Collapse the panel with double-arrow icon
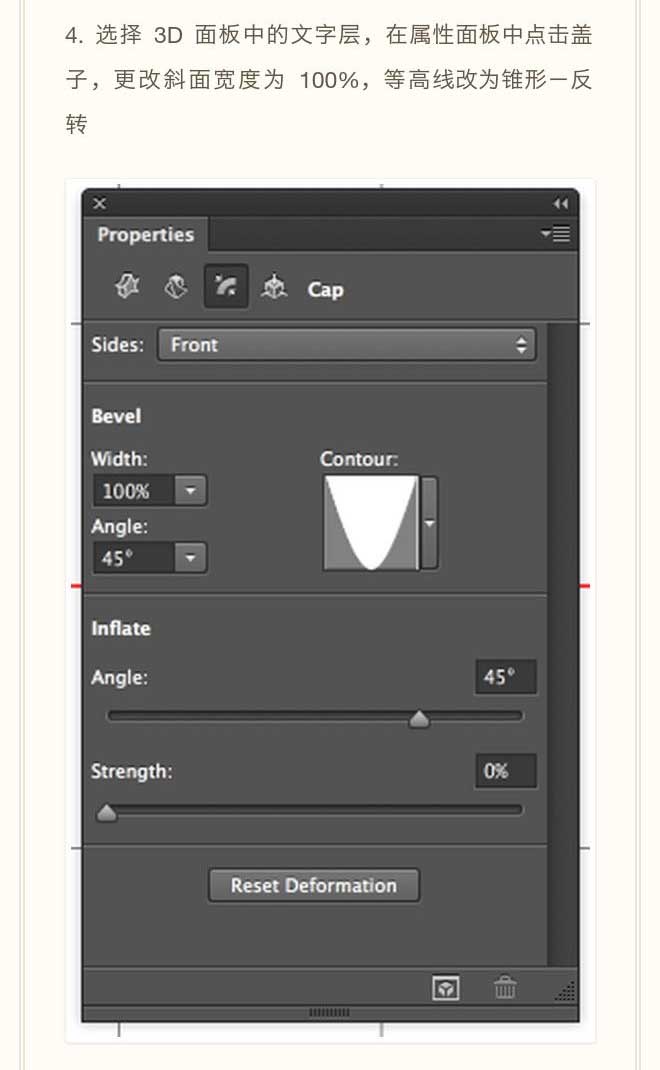Image resolution: width=660 pixels, height=1070 pixels. [560, 203]
